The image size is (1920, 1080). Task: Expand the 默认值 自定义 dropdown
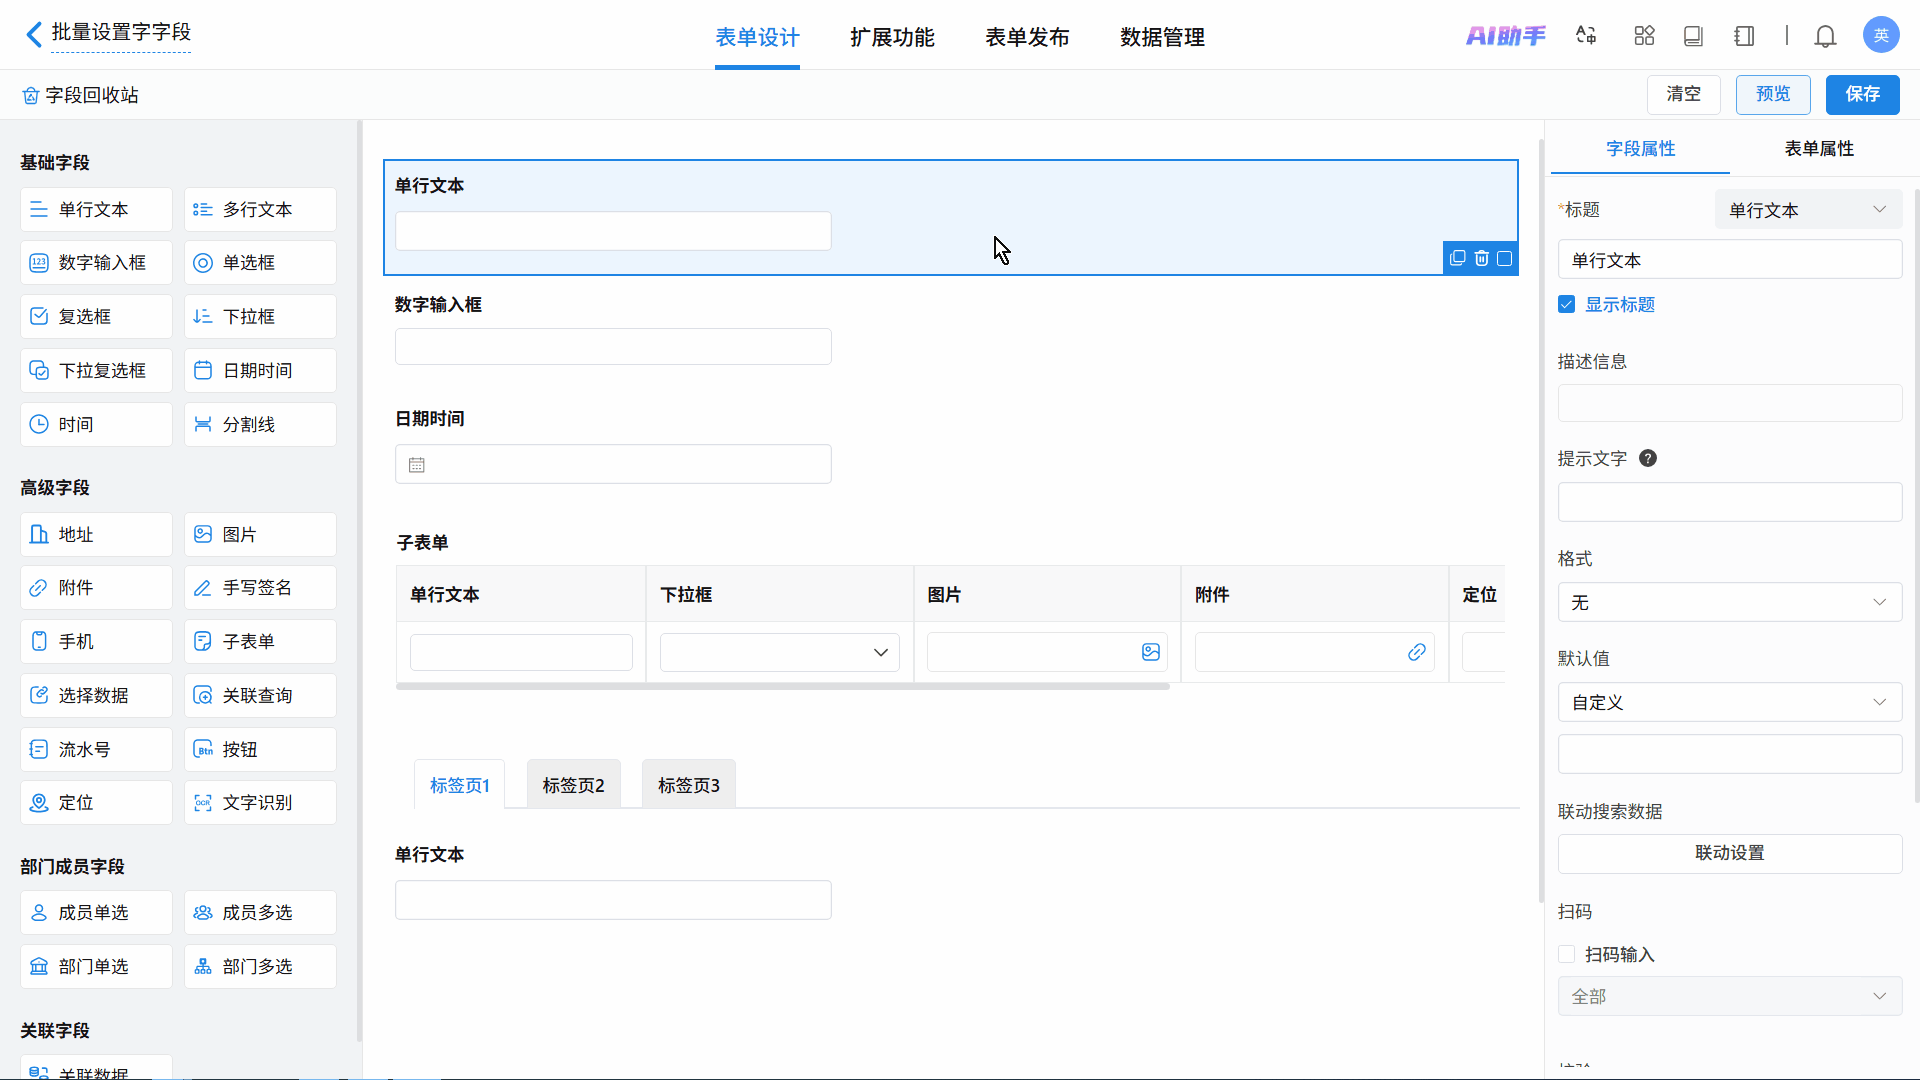[x=1729, y=702]
